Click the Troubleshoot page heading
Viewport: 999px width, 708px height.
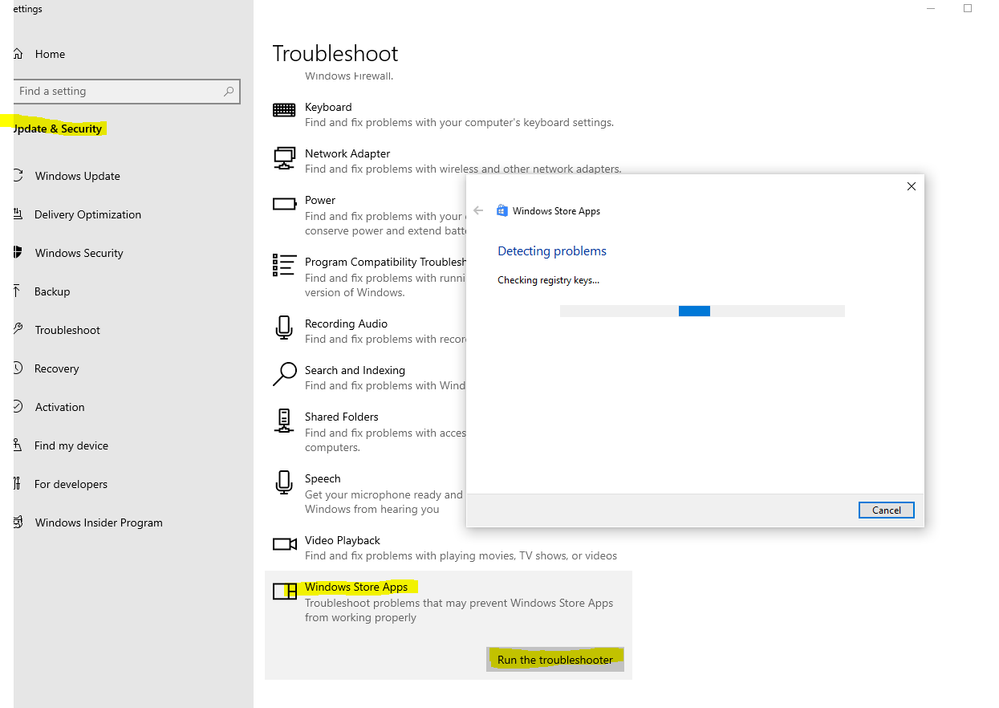point(335,54)
